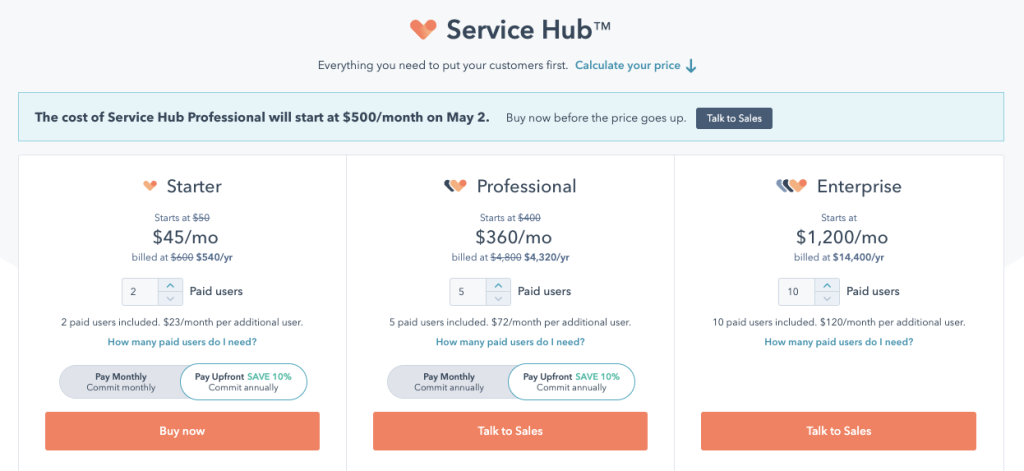
Task: Select Pay Monthly for the Starter plan
Action: (x=120, y=382)
